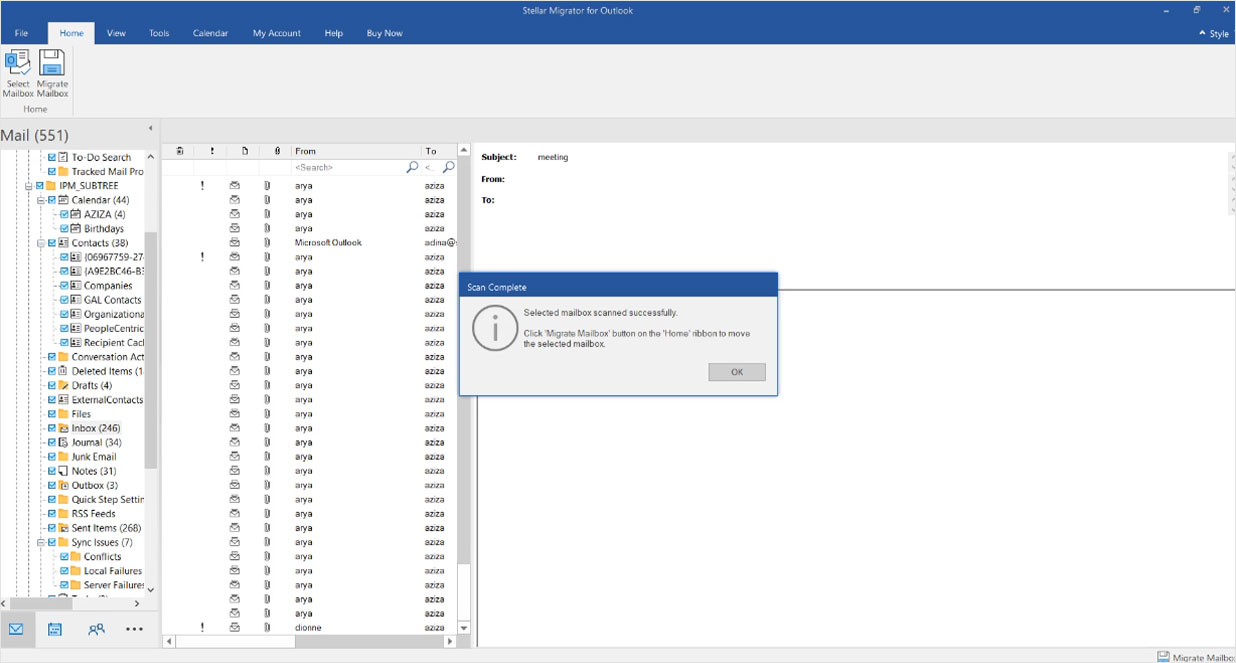Open the My Account tab
Viewport: 1236px width, 663px height.
click(276, 33)
